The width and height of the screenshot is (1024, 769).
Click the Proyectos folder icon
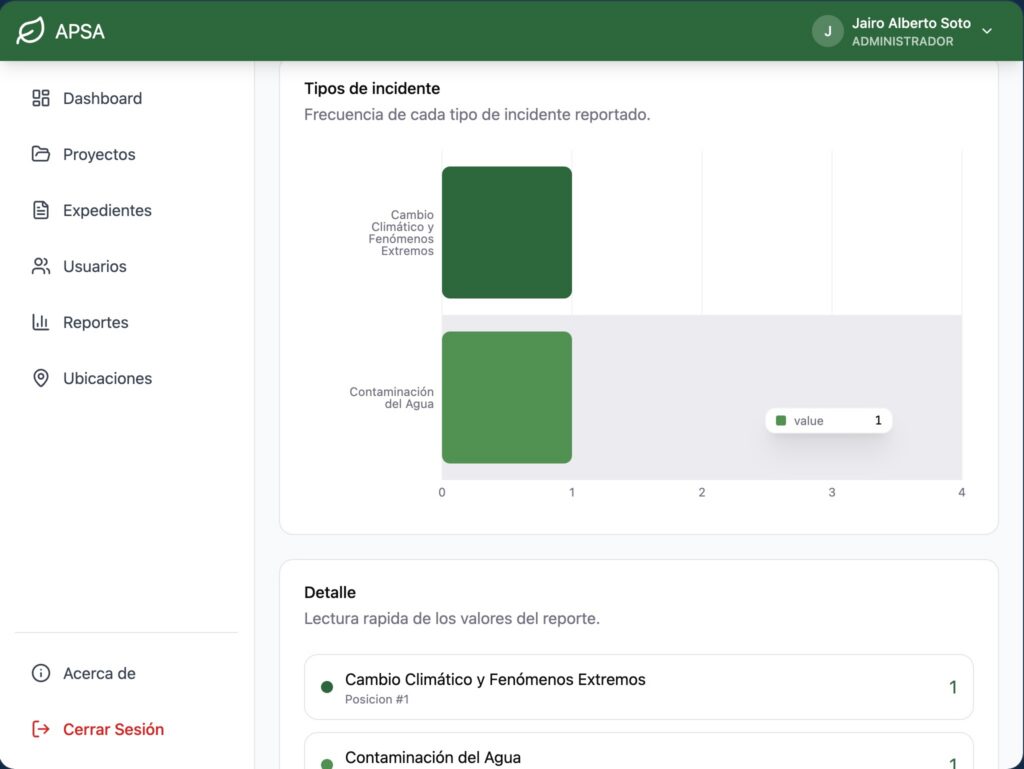click(x=41, y=154)
